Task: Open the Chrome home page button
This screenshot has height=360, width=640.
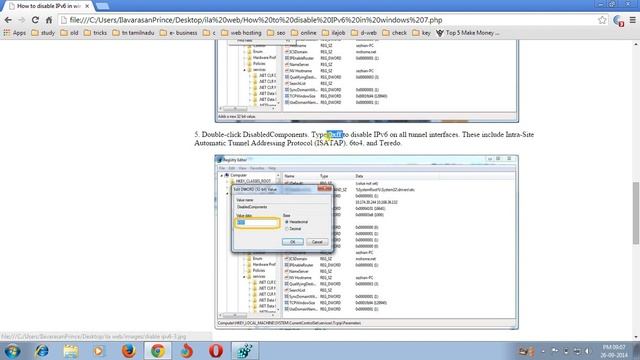Action: (x=49, y=20)
